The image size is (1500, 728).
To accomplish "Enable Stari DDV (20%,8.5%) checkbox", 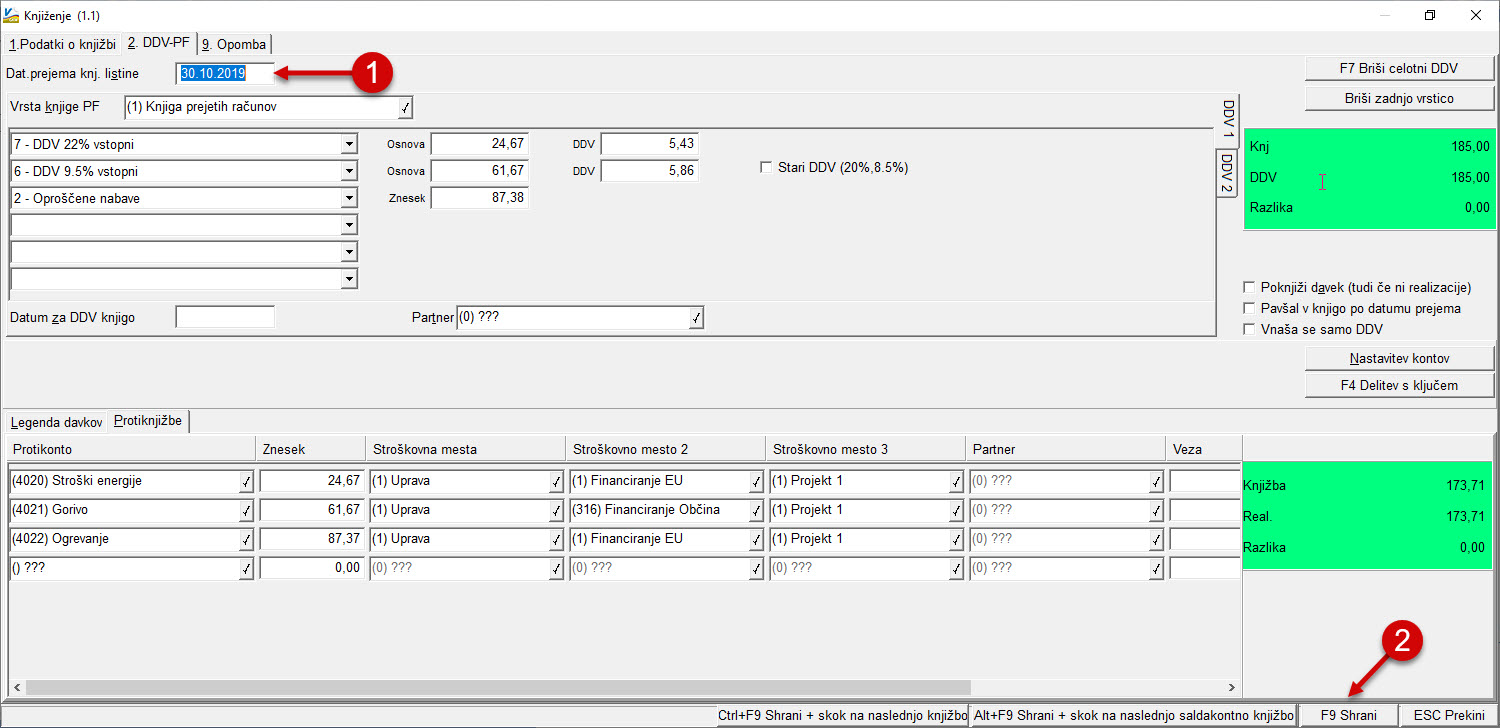I will pyautogui.click(x=767, y=167).
